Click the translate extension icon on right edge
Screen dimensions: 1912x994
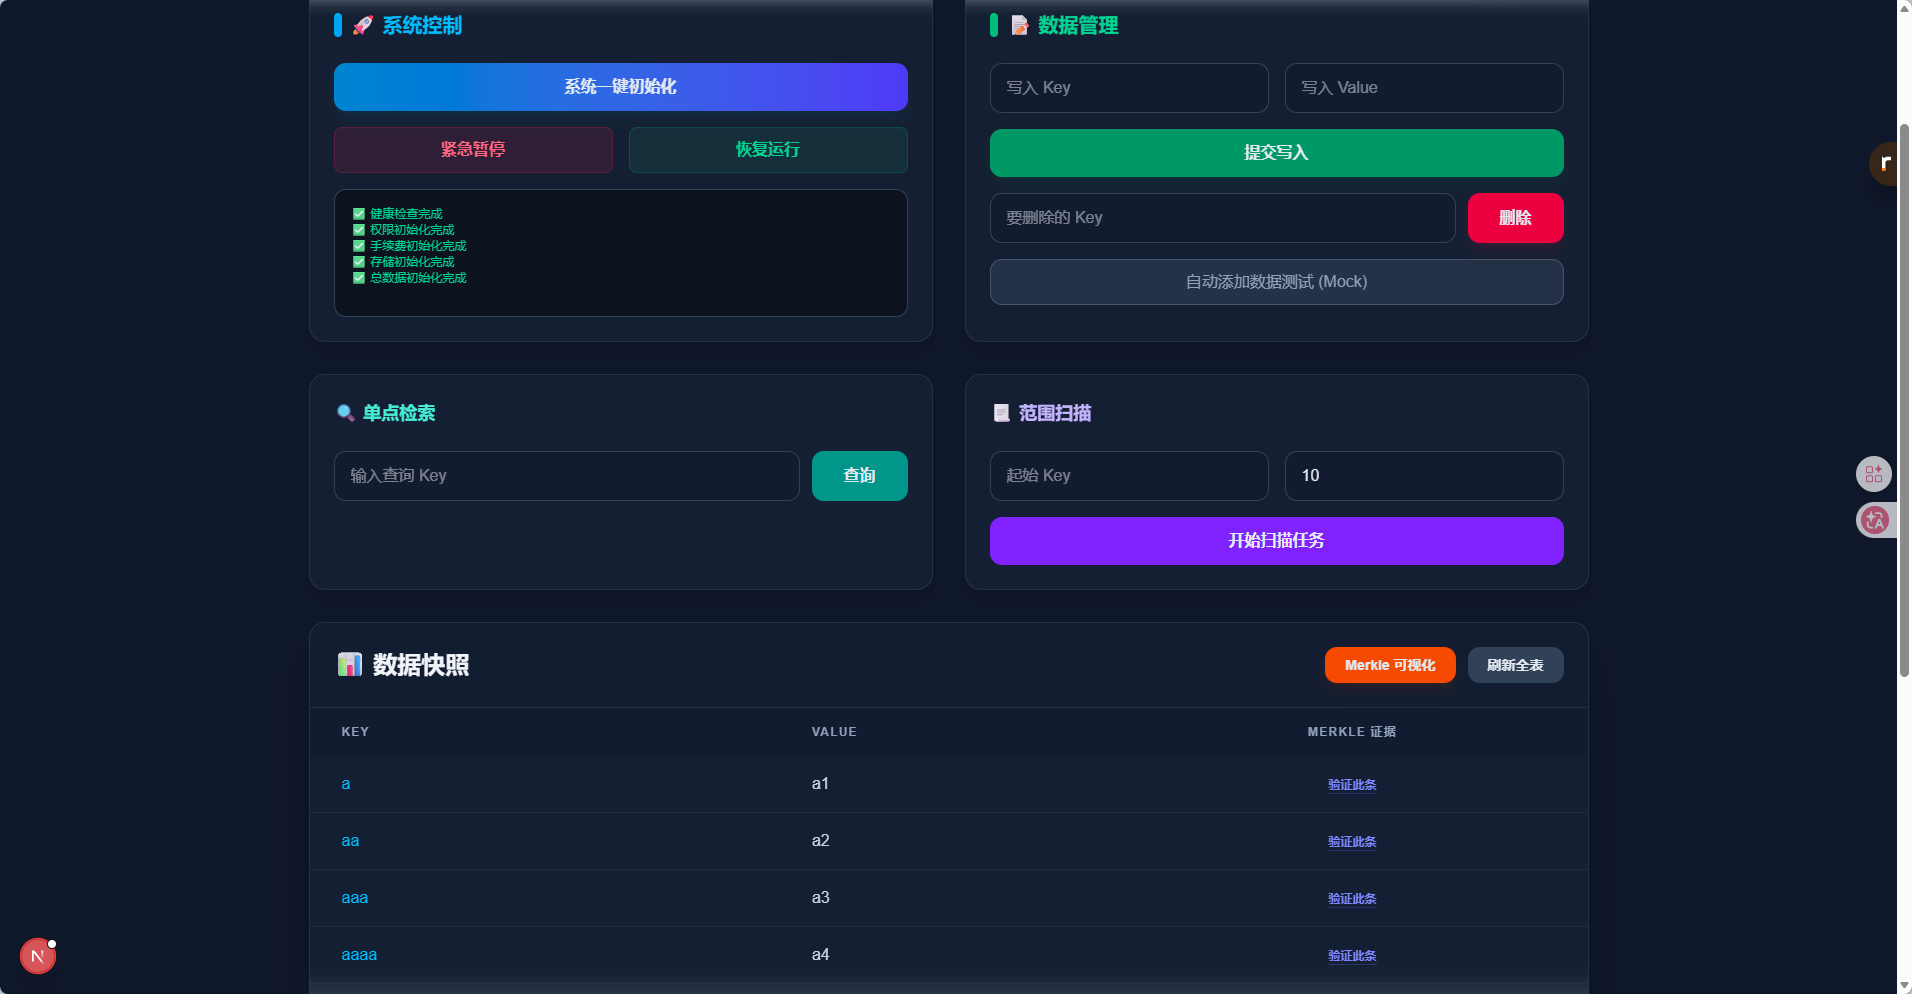(1874, 520)
